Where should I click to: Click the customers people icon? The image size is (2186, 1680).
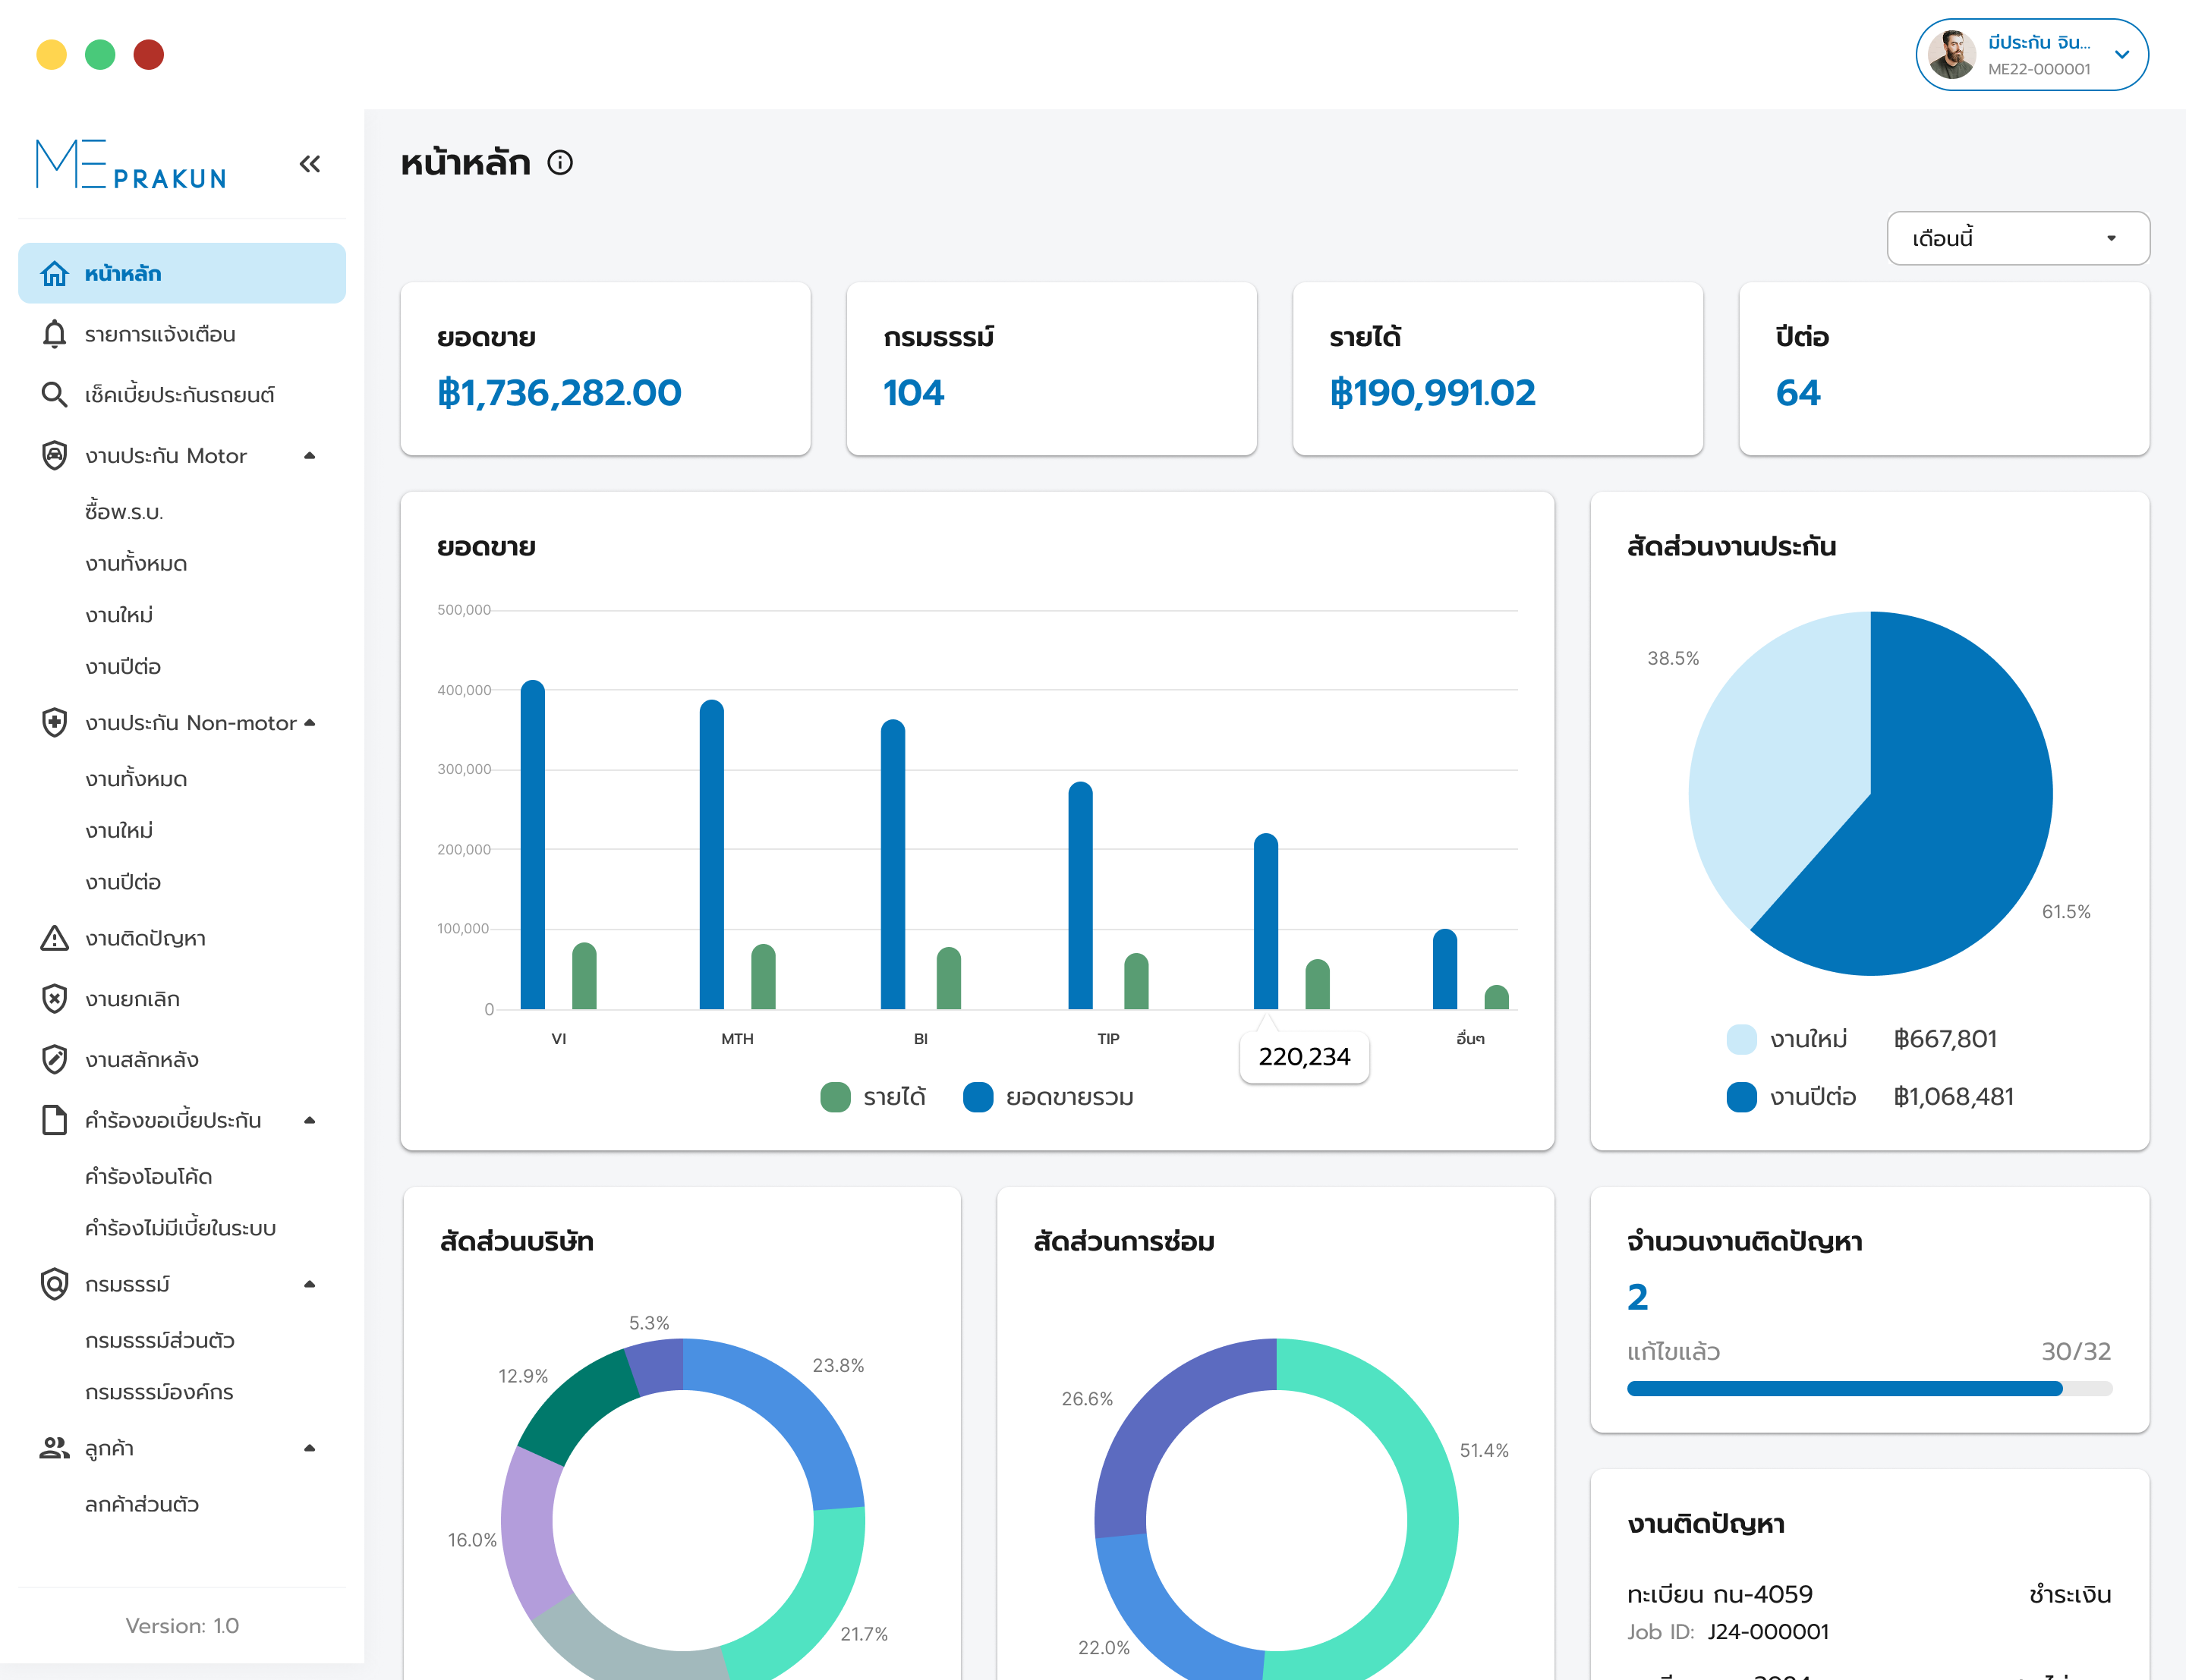(x=54, y=1448)
